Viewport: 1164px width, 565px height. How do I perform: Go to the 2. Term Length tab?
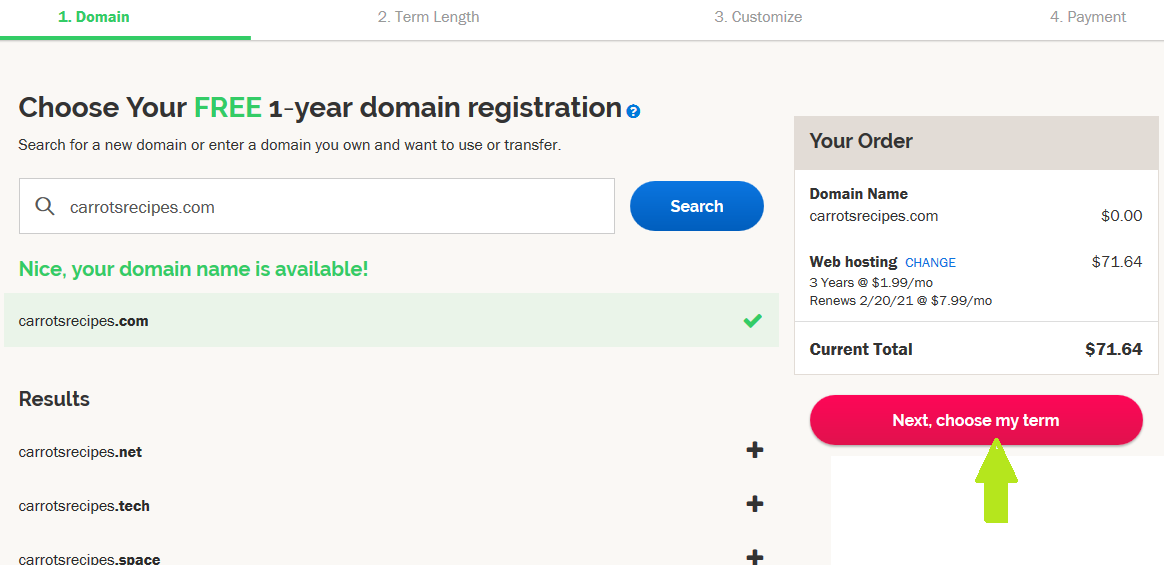coord(428,17)
